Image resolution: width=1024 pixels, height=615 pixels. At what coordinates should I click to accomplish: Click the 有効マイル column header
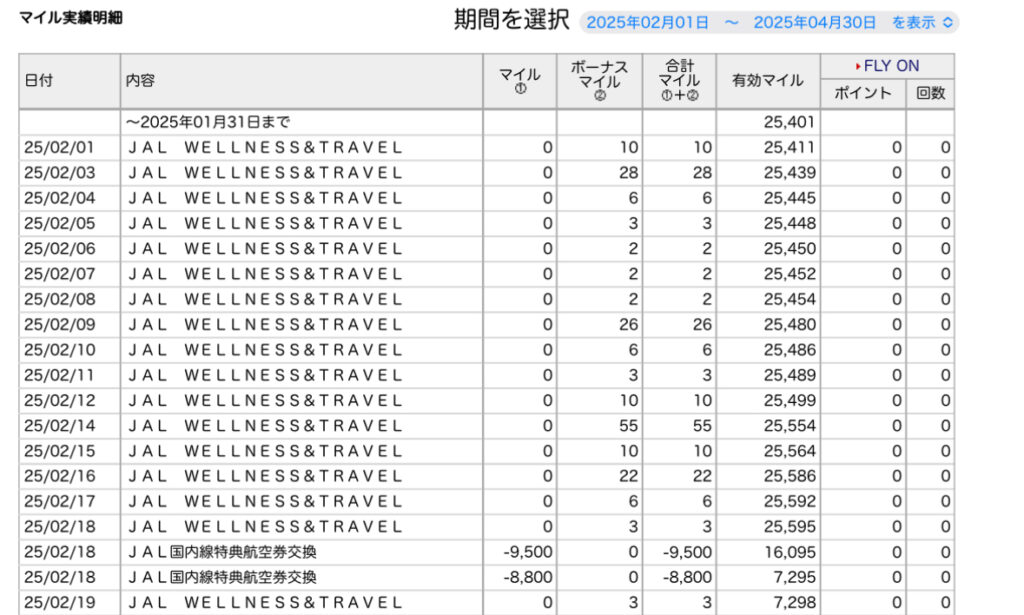pos(767,81)
